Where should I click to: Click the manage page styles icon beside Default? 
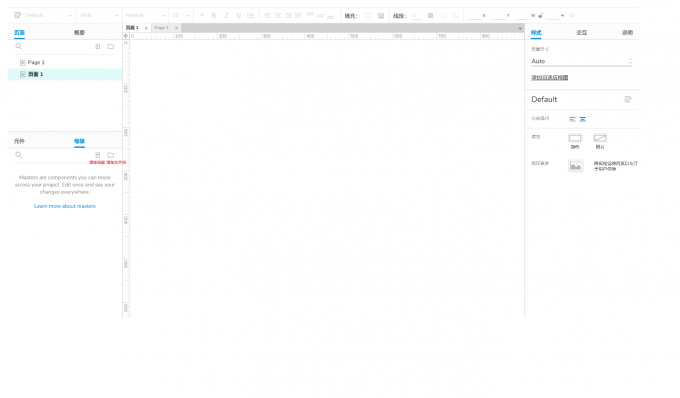click(628, 100)
